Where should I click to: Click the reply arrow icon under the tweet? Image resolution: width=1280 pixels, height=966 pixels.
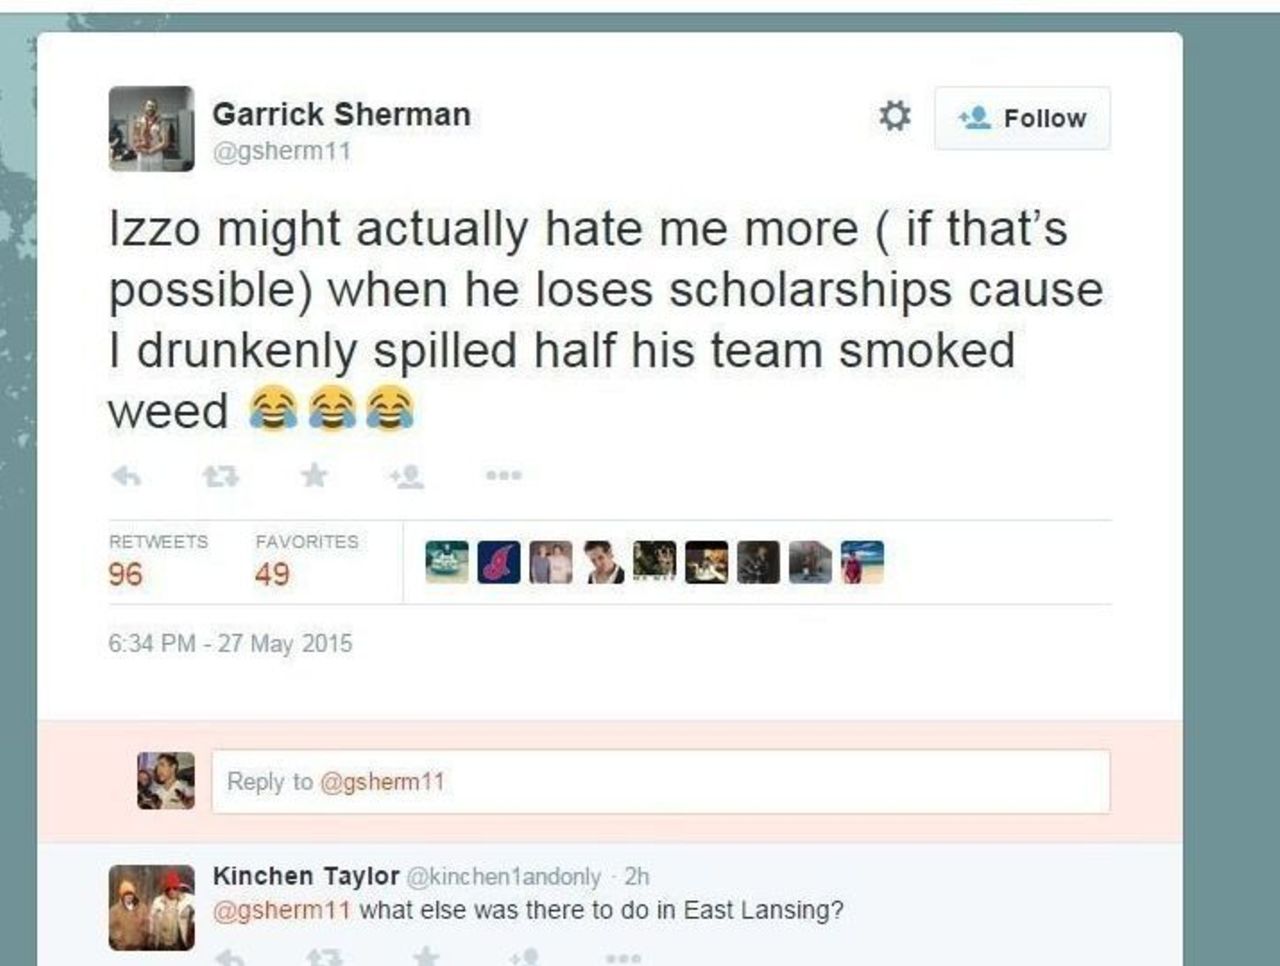125,477
